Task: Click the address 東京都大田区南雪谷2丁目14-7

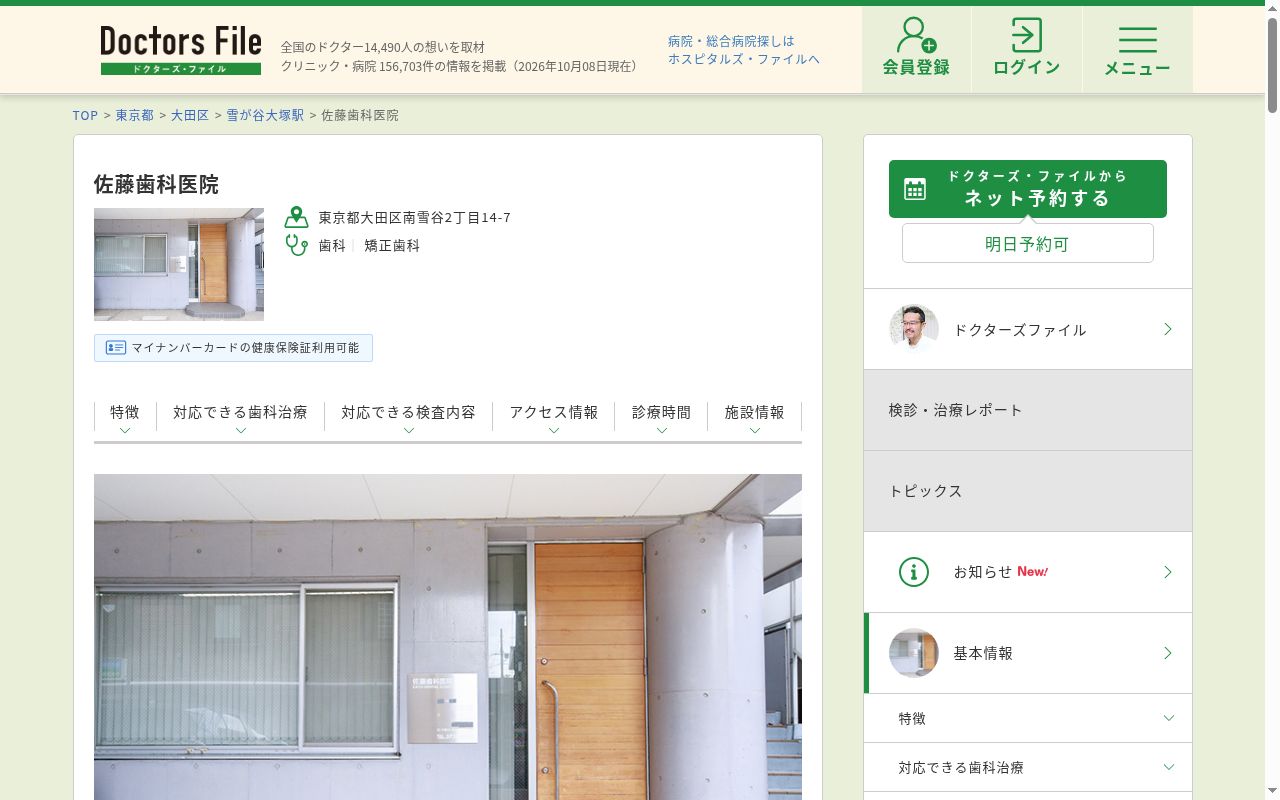Action: pyautogui.click(x=415, y=217)
